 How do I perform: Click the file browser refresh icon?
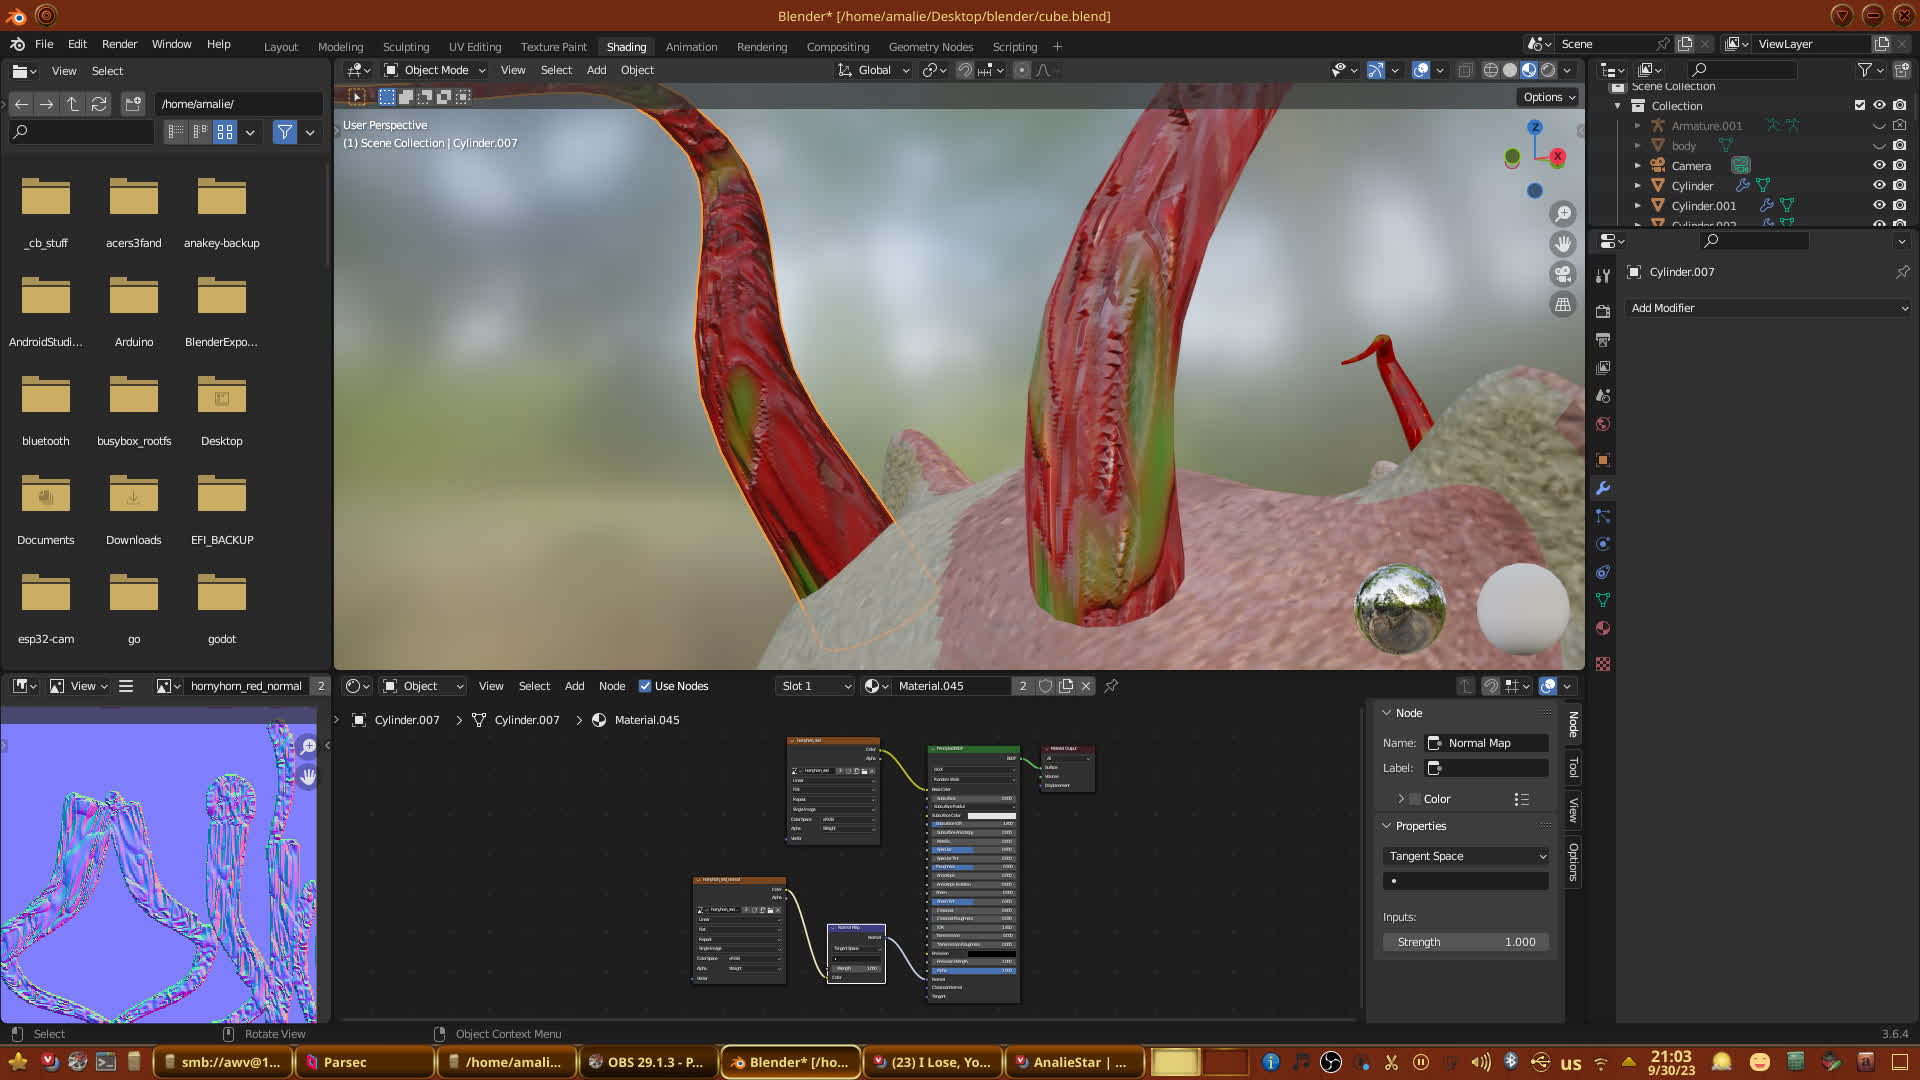[99, 104]
